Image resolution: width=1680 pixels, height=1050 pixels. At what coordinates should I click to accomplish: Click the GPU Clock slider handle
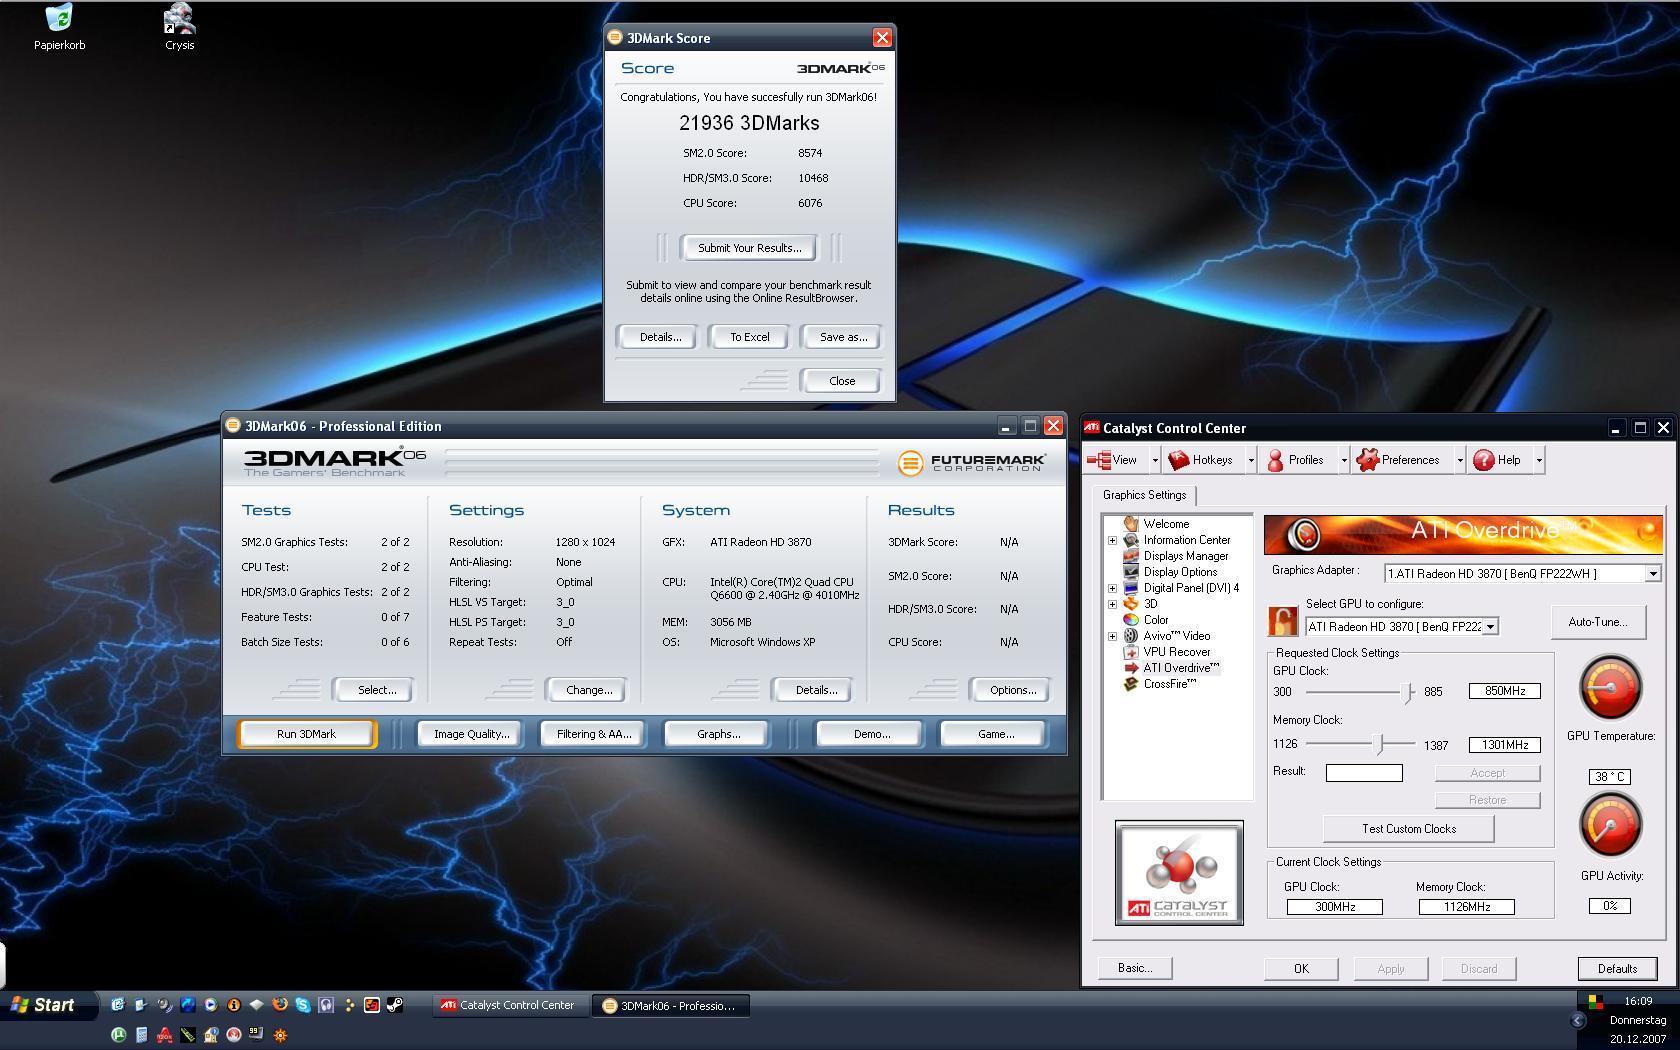click(x=1409, y=692)
